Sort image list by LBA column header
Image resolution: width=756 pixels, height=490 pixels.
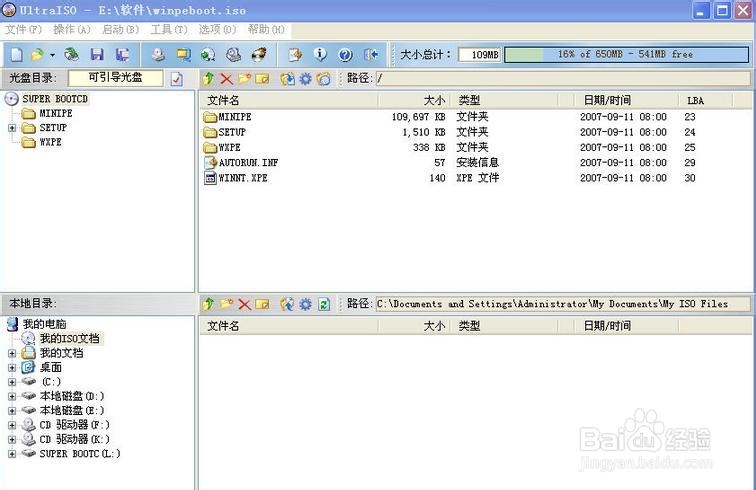click(705, 100)
